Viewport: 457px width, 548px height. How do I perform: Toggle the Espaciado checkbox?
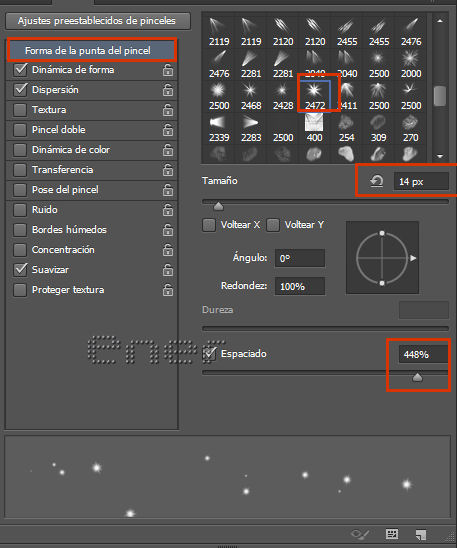pyautogui.click(x=209, y=354)
